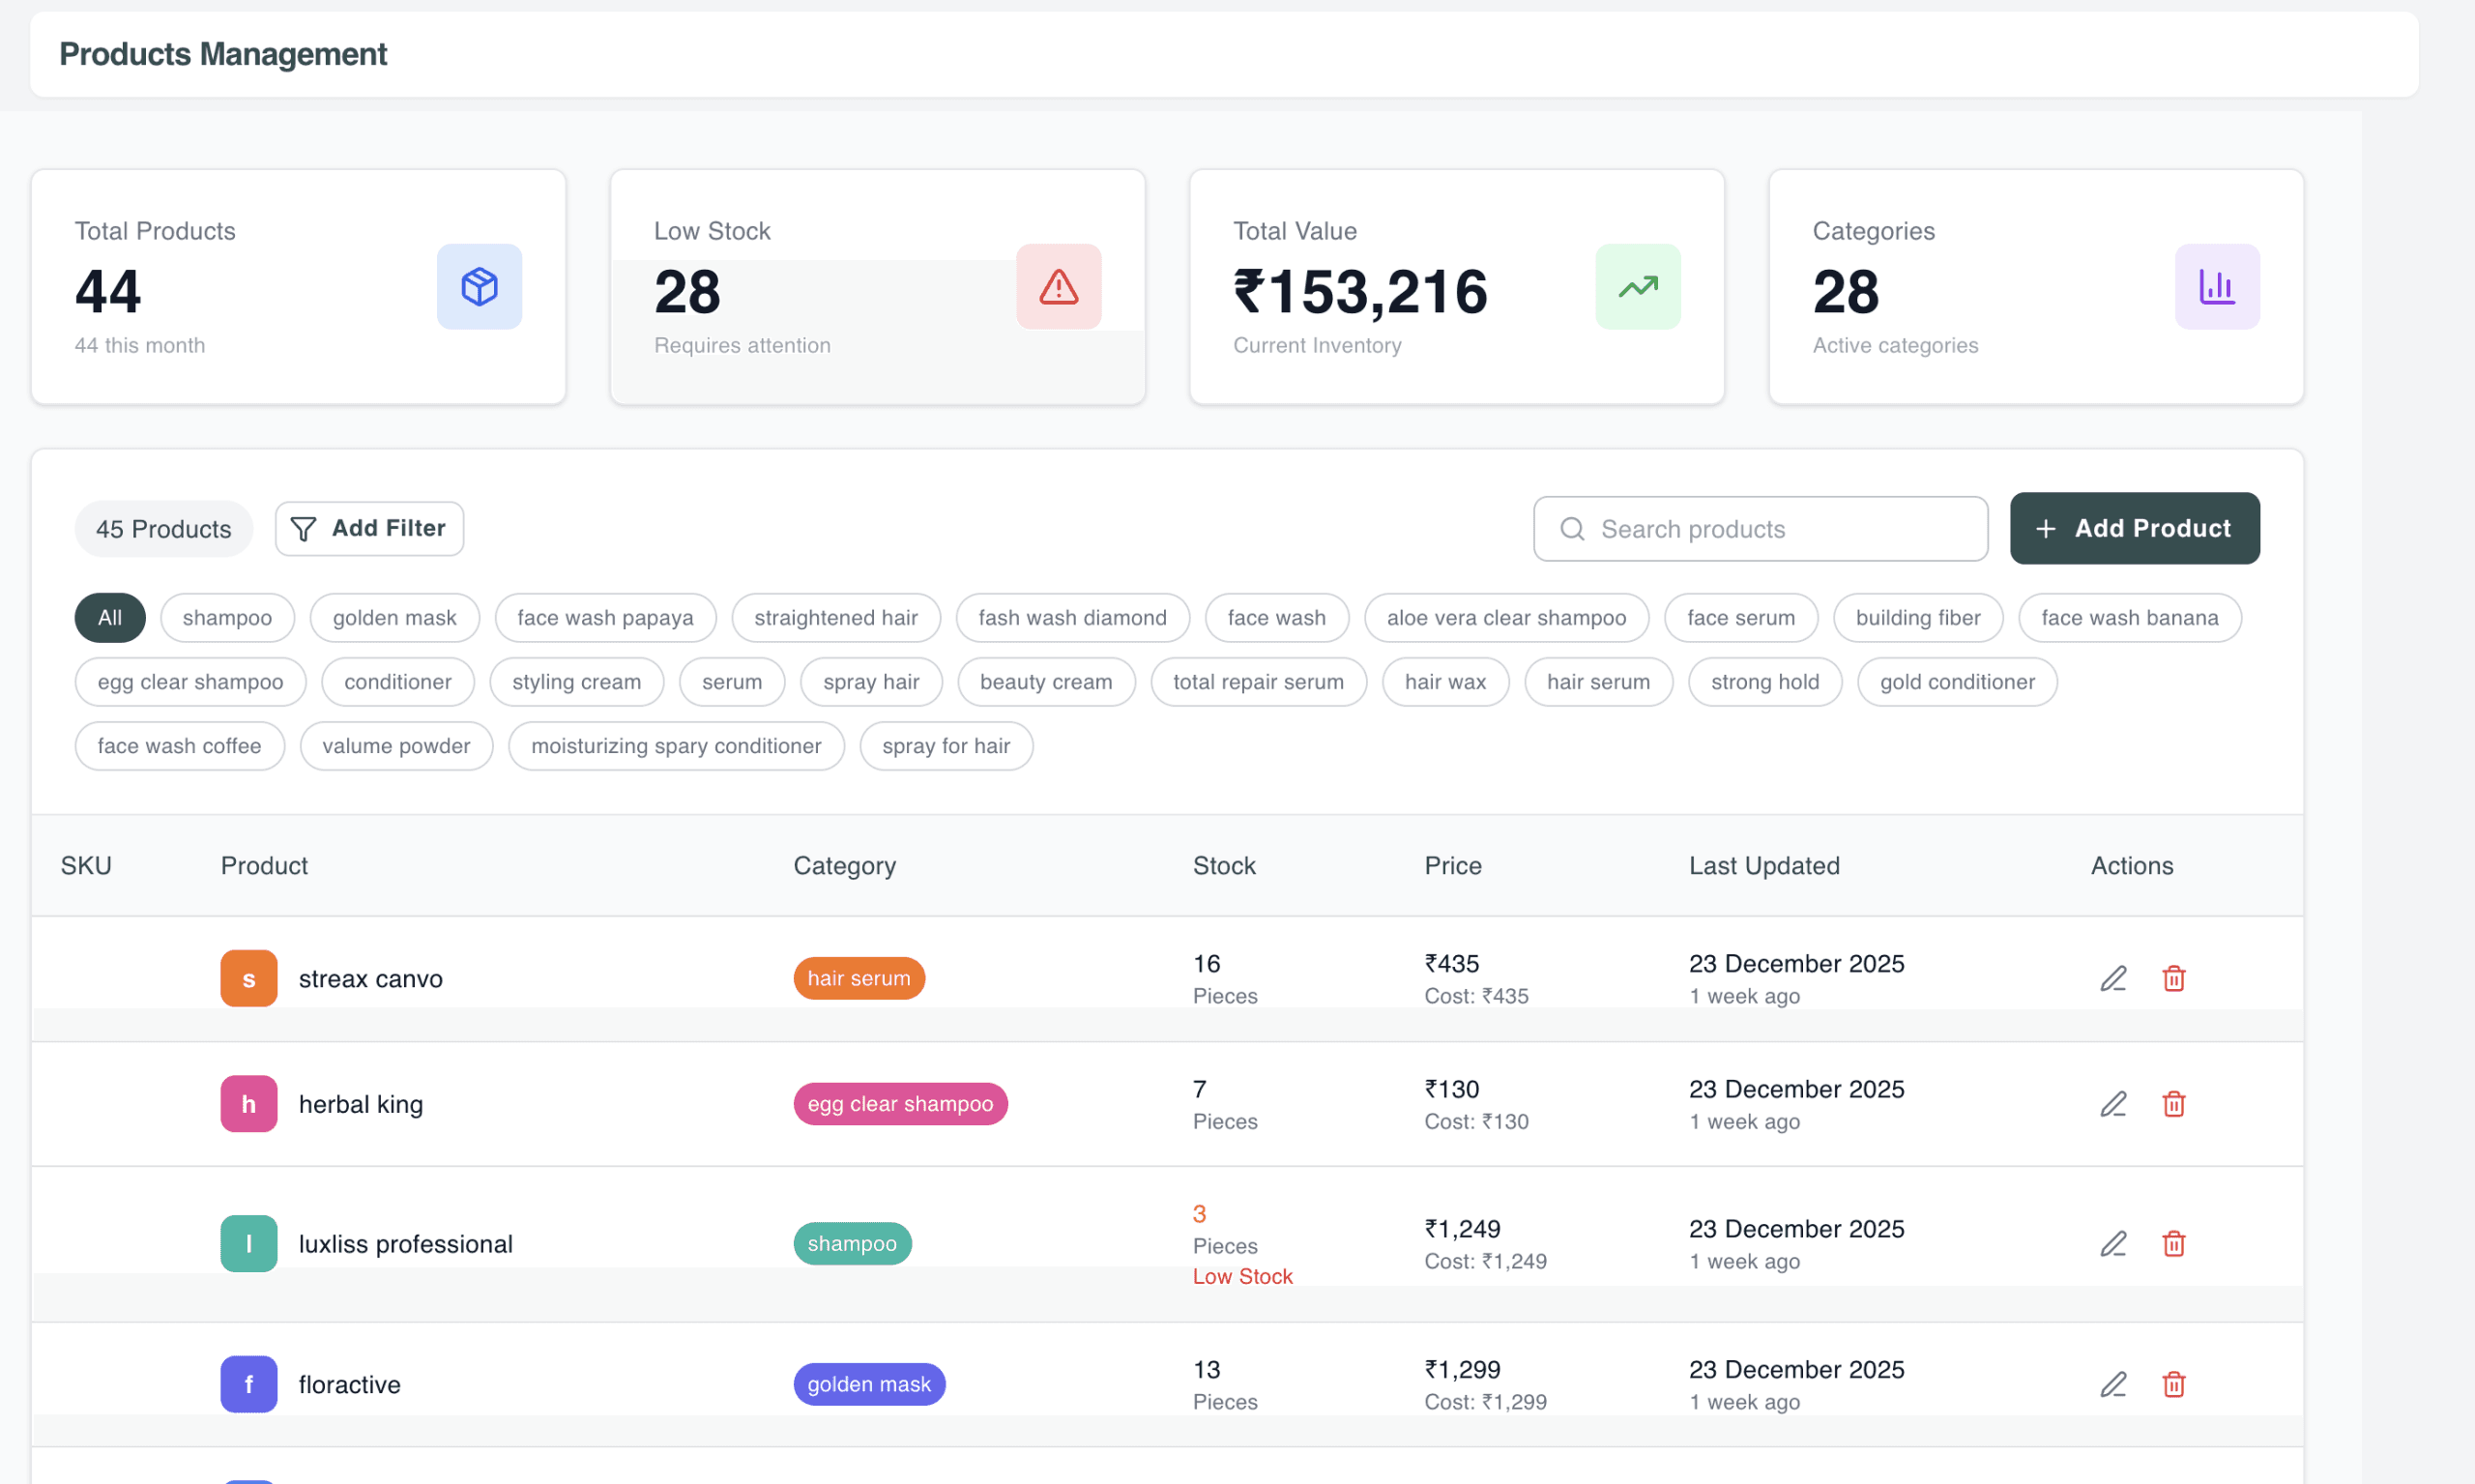This screenshot has width=2475, height=1484.
Task: Sort by the Last Updated column header
Action: click(1763, 866)
